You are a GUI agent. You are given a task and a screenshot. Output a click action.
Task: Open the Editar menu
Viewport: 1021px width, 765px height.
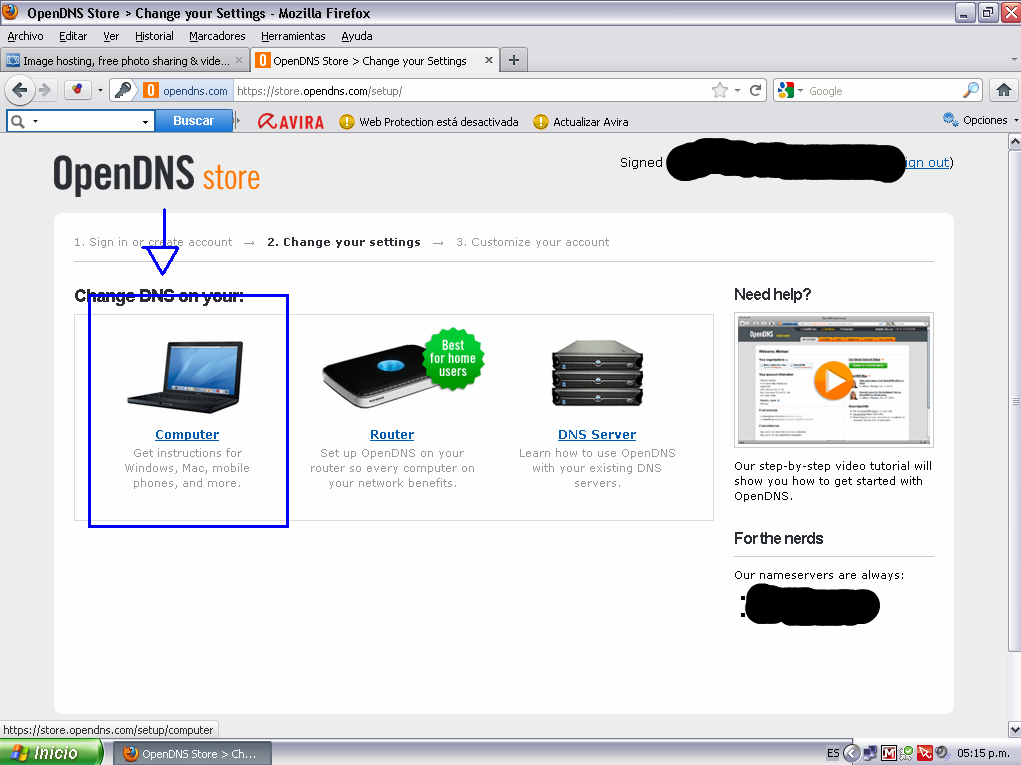(73, 36)
